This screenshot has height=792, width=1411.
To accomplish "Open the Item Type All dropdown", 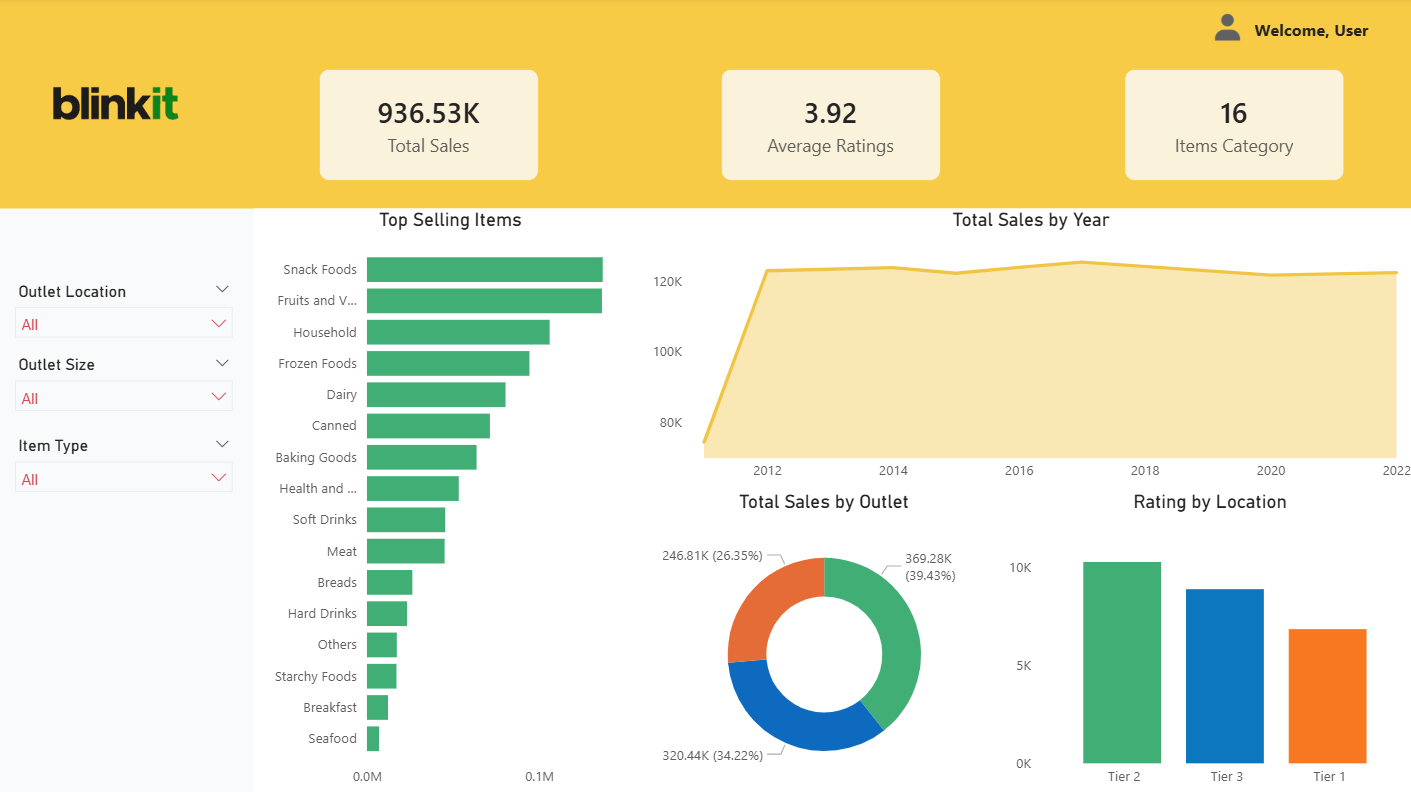I will coord(124,478).
